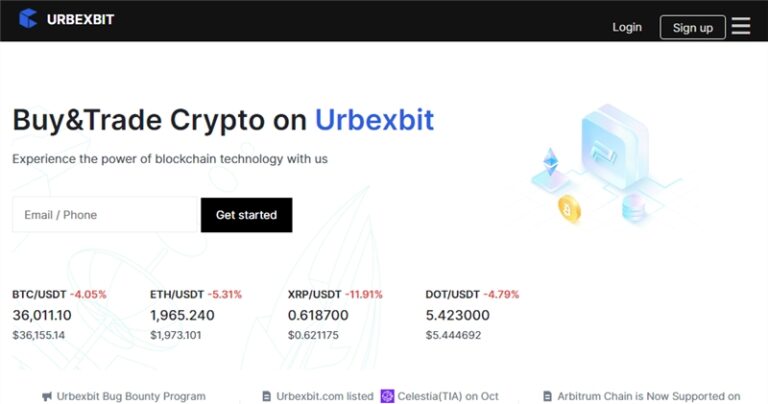Select the BTC/USDT trading pair

point(37,295)
